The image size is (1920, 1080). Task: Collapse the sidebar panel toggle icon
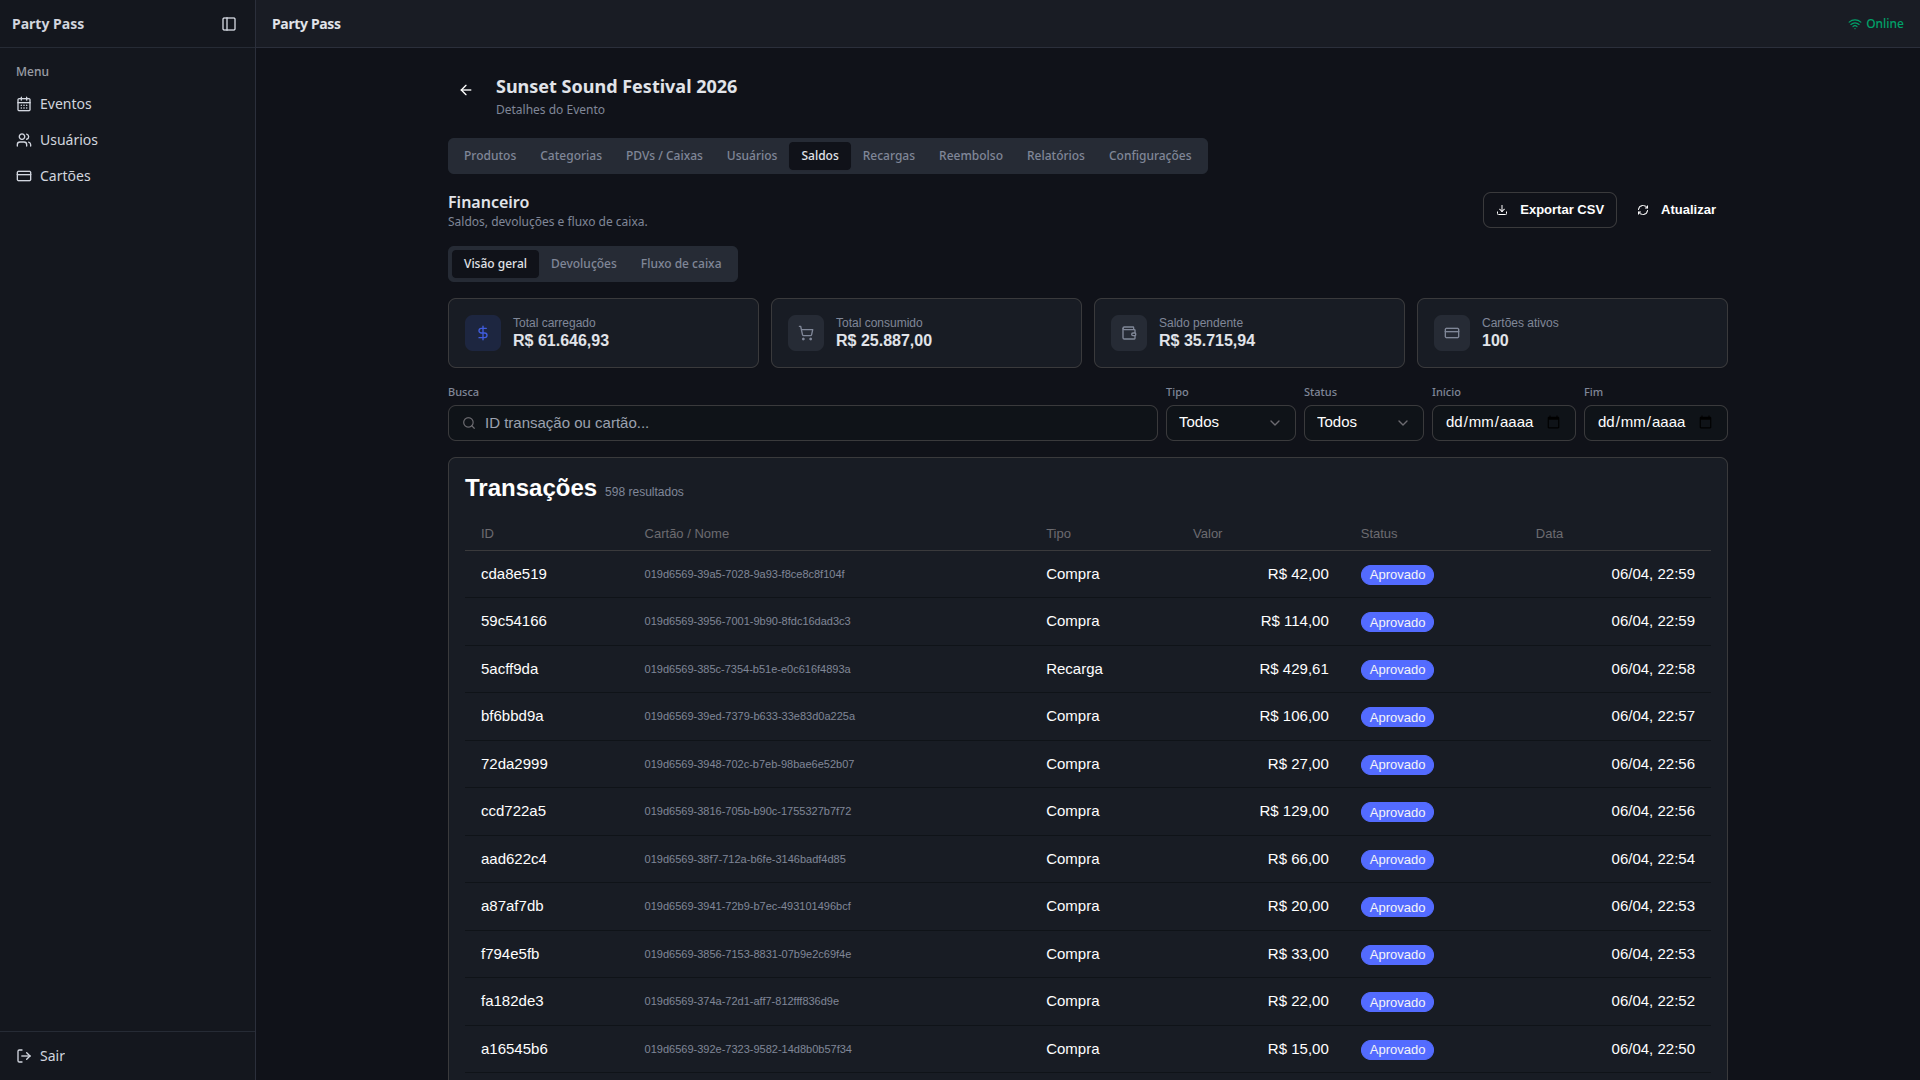(x=229, y=24)
